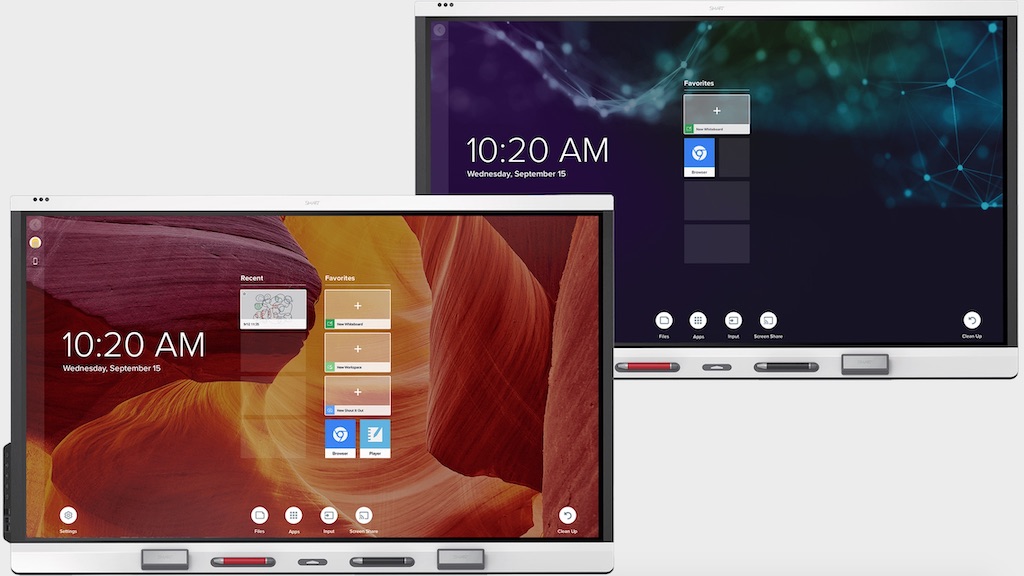Image resolution: width=1024 pixels, height=576 pixels.
Task: Launch the Player app tile
Action: point(375,438)
